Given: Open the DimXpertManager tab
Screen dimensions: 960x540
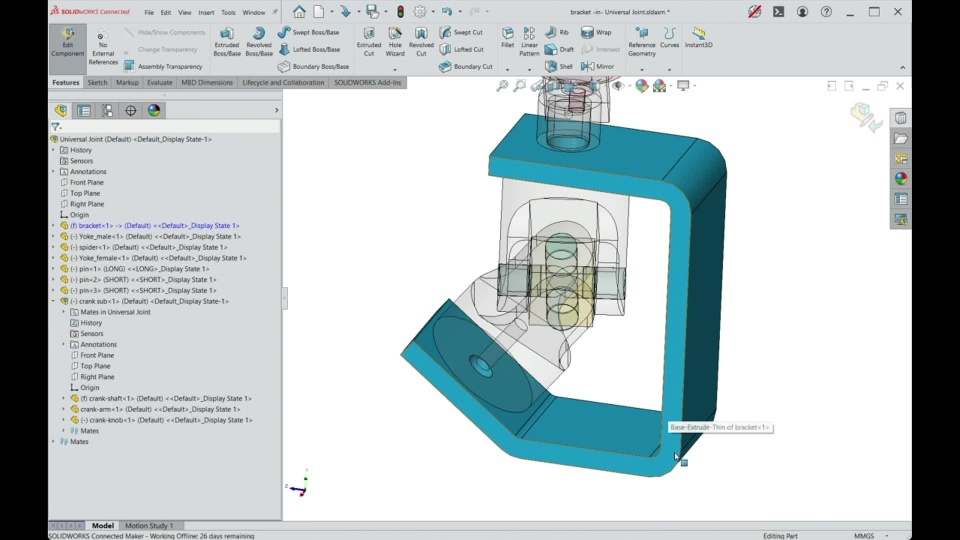Looking at the screenshot, I should click(130, 110).
